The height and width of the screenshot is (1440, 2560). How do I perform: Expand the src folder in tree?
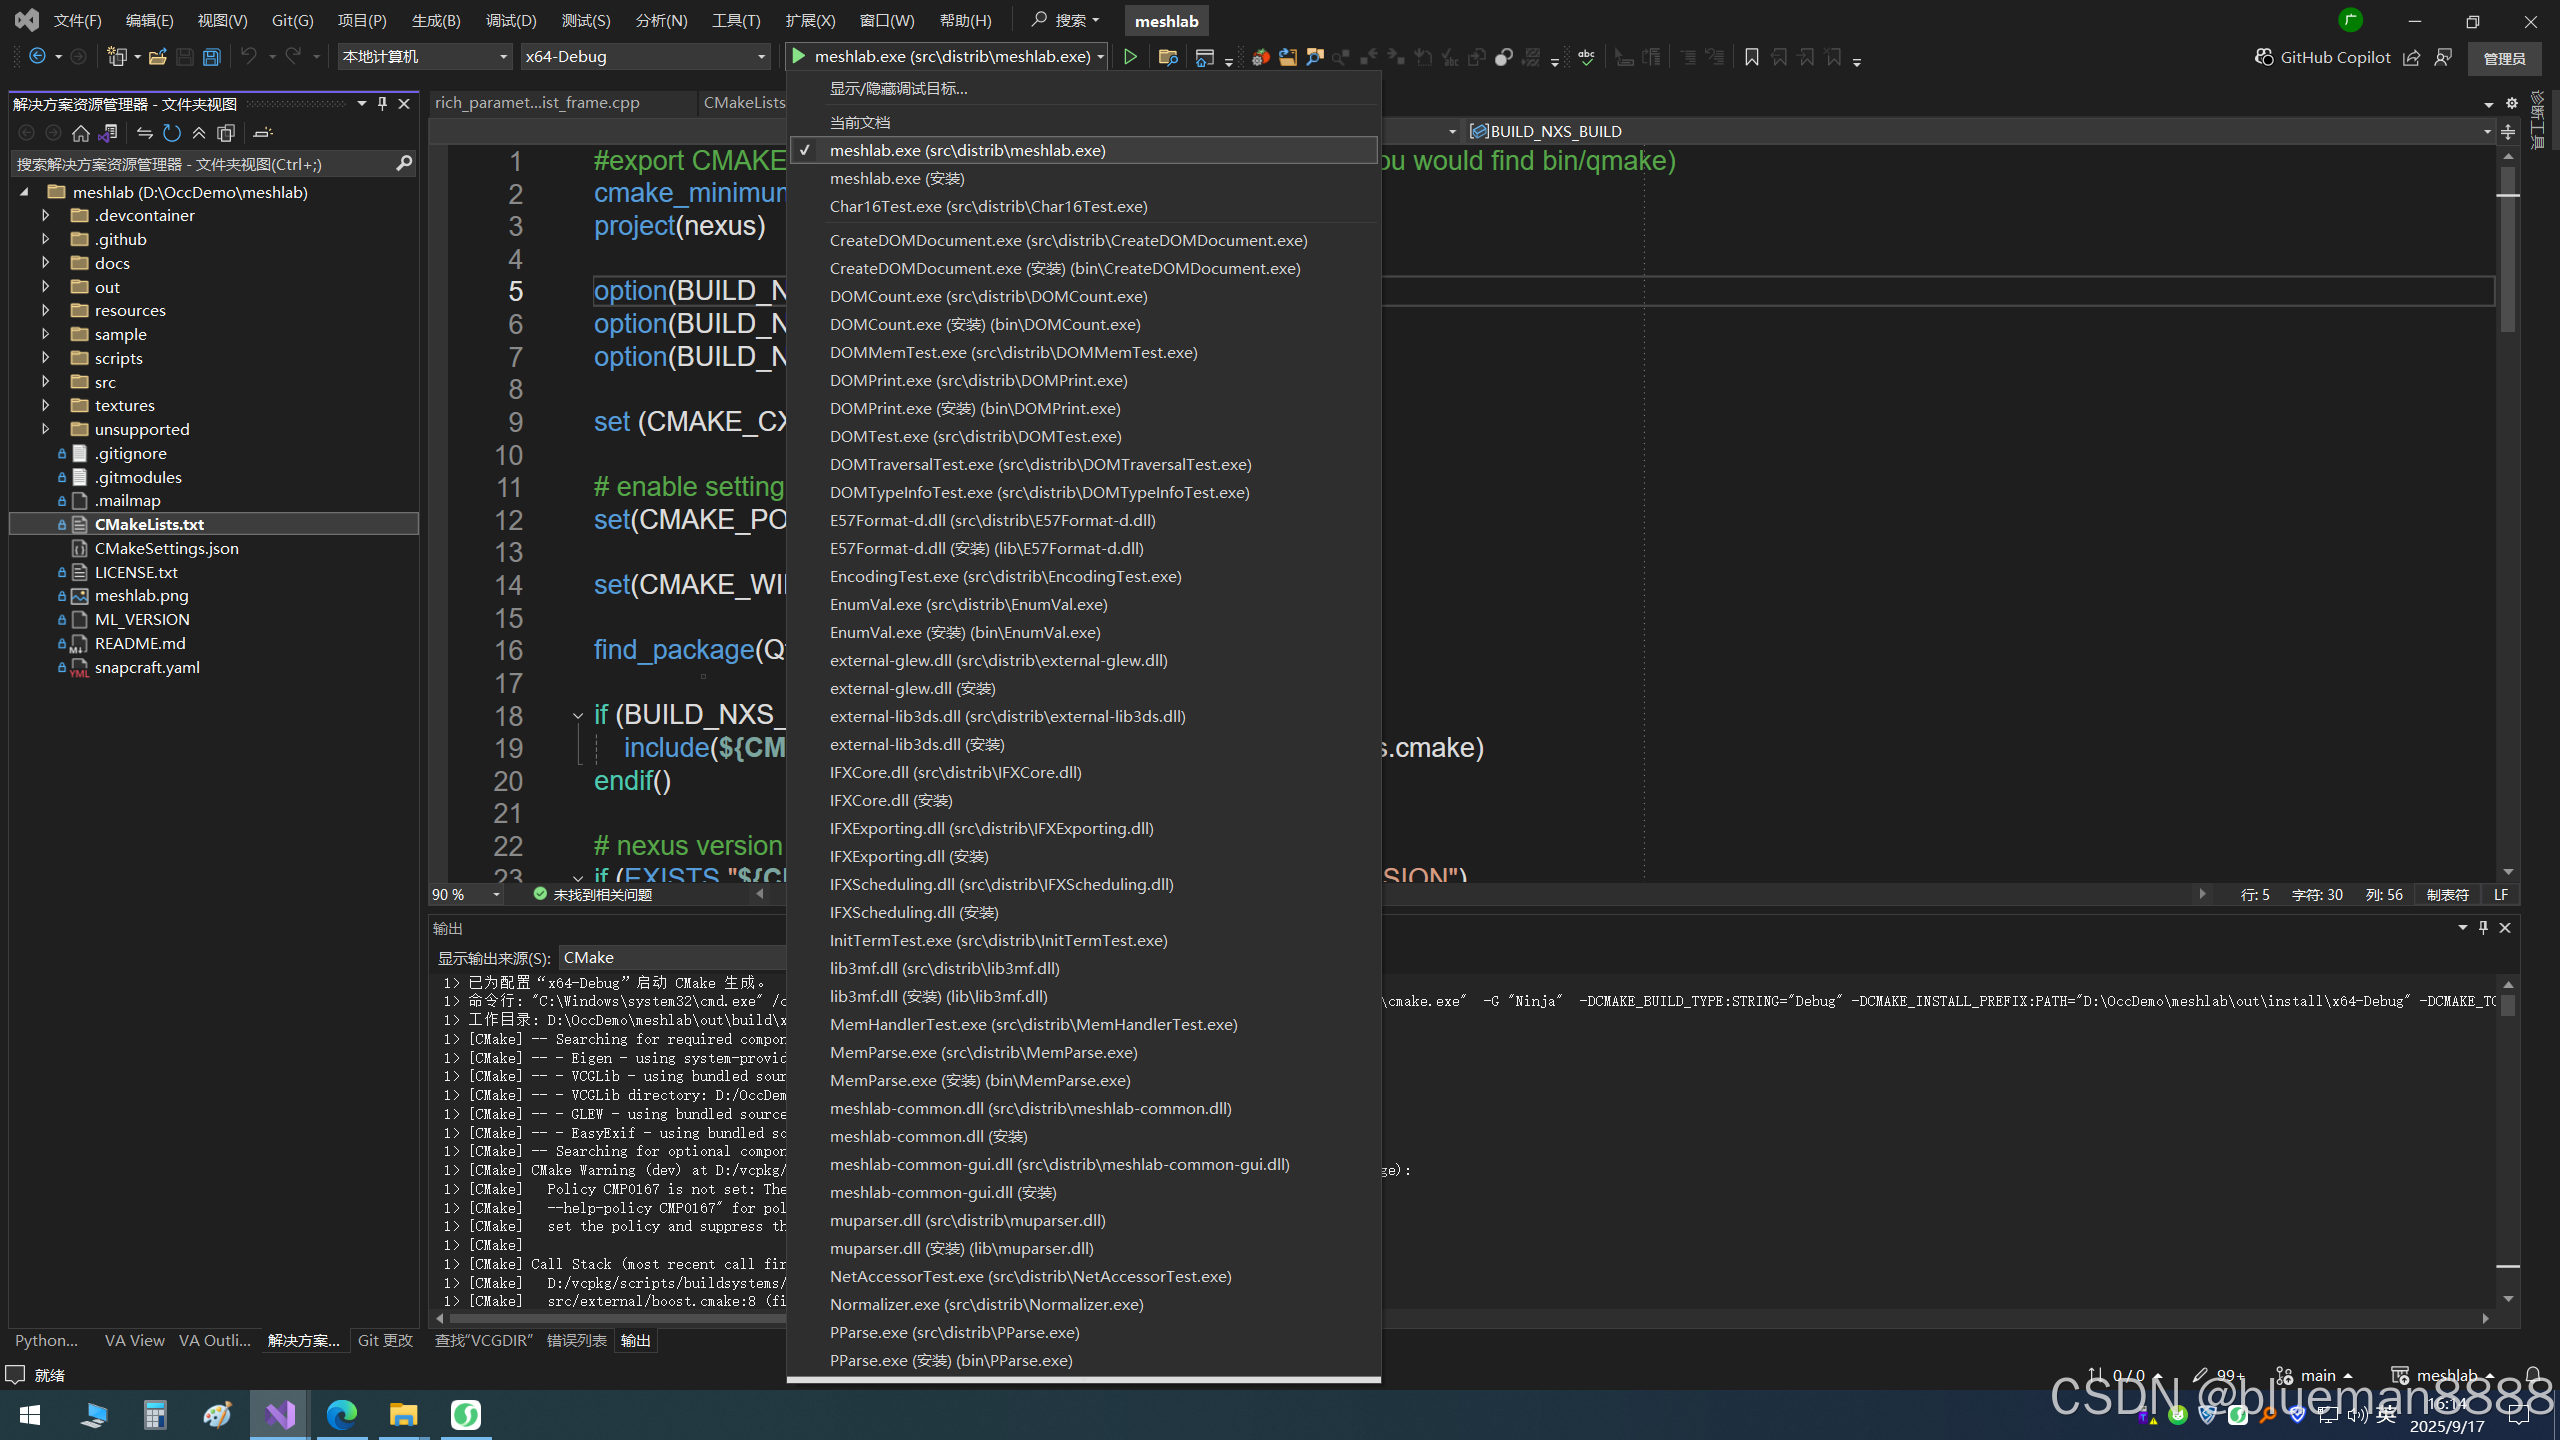pyautogui.click(x=45, y=382)
